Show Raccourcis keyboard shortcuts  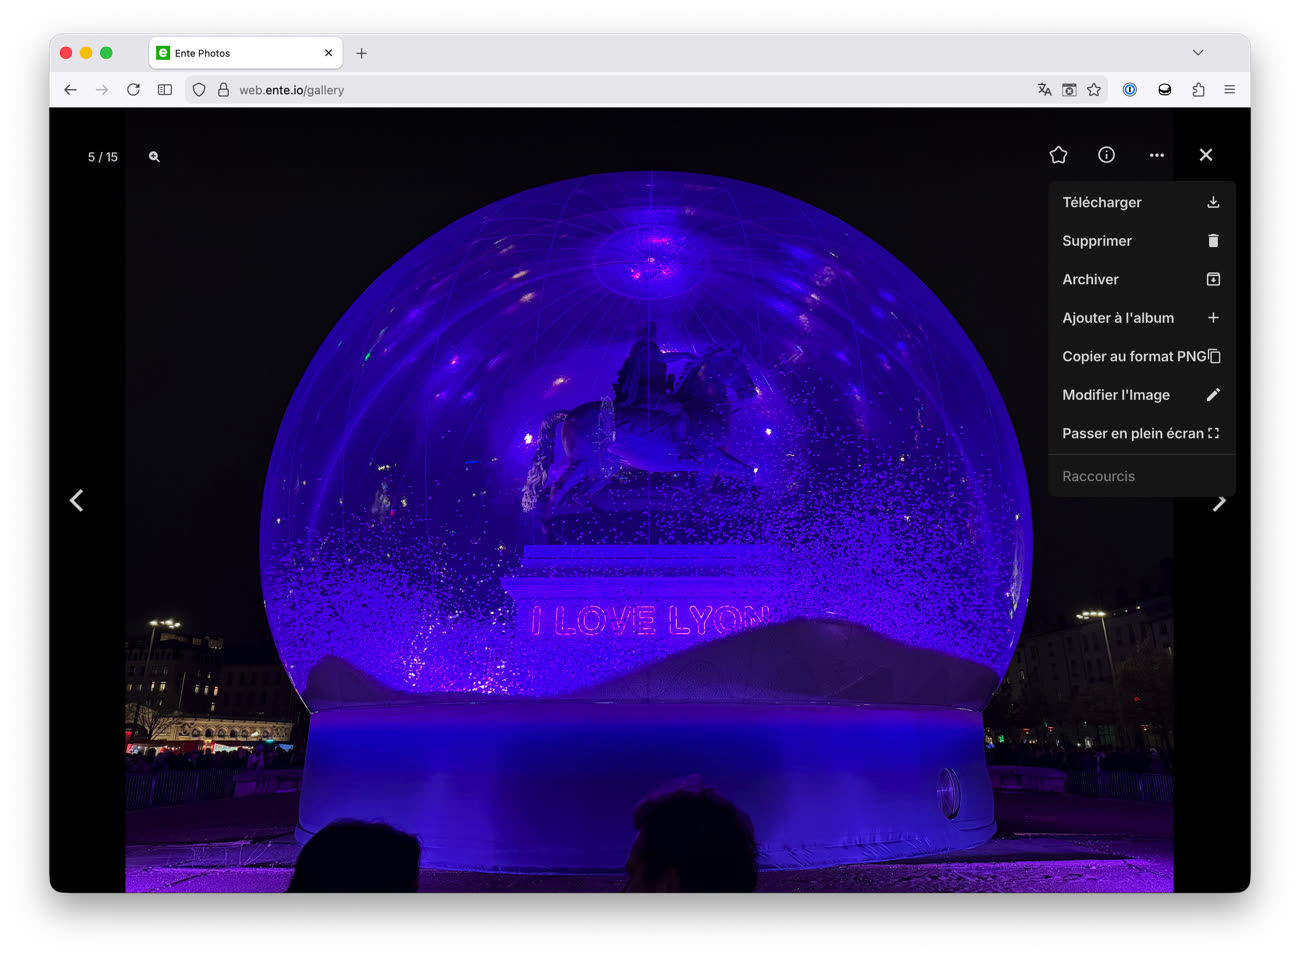coord(1098,476)
